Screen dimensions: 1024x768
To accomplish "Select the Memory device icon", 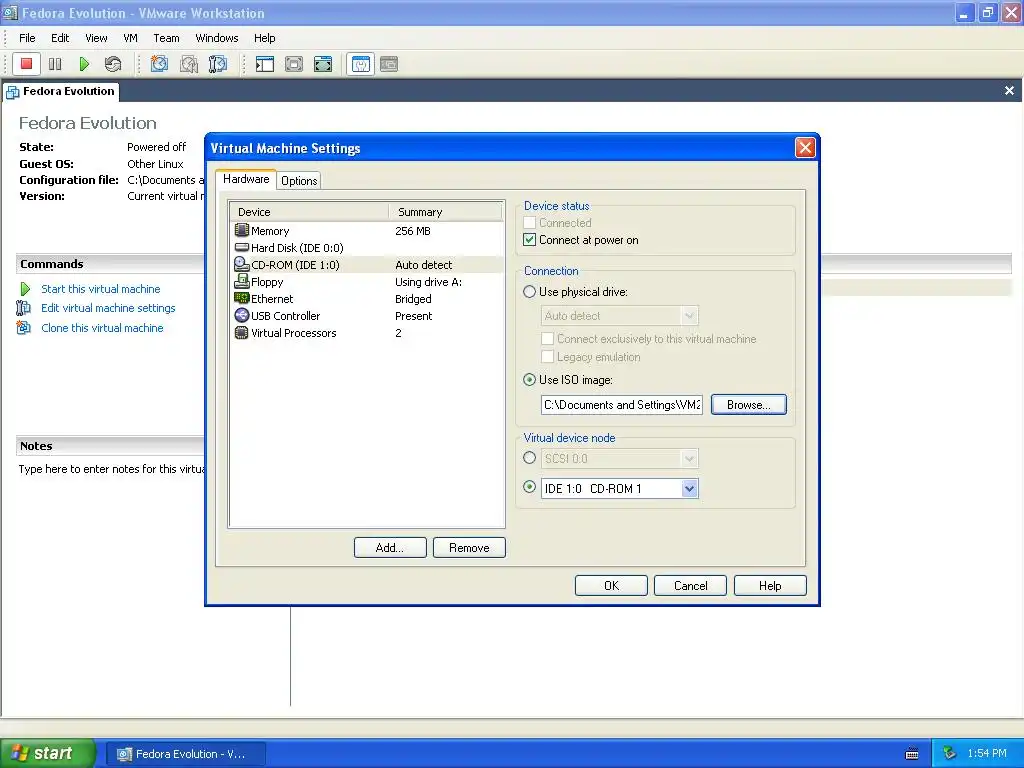I will pos(242,231).
